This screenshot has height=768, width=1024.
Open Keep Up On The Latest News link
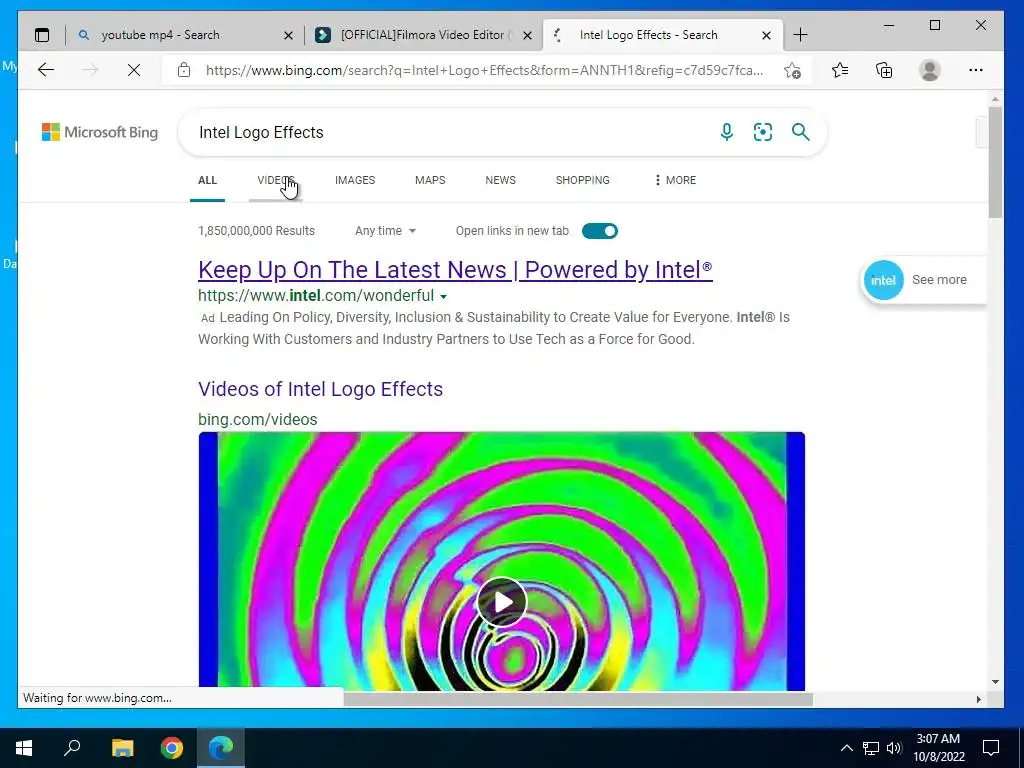pyautogui.click(x=455, y=270)
